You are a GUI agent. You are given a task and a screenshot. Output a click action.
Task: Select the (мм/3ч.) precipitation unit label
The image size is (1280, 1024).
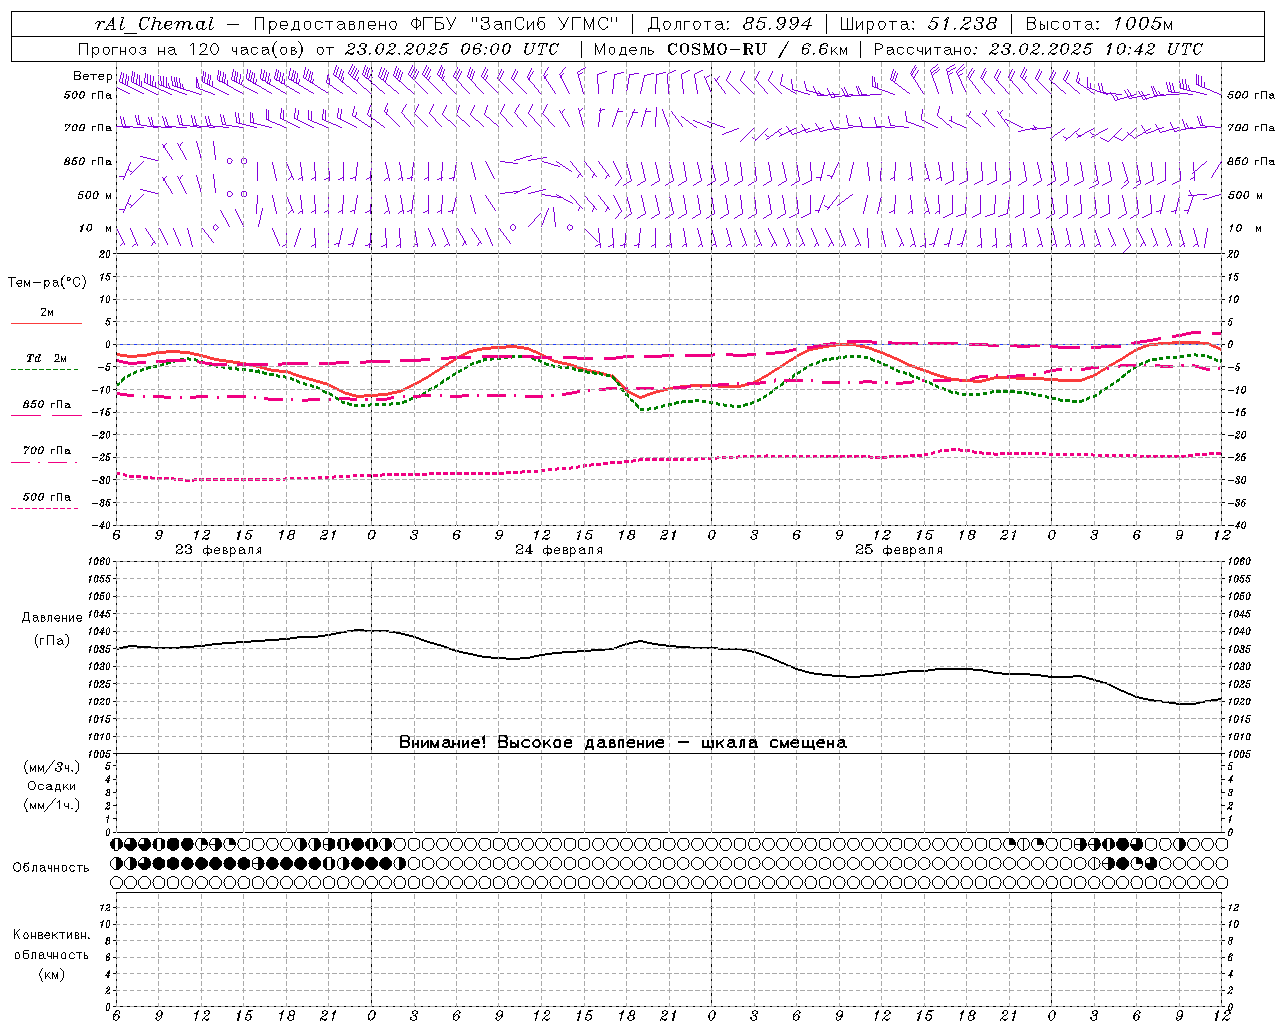click(x=52, y=768)
